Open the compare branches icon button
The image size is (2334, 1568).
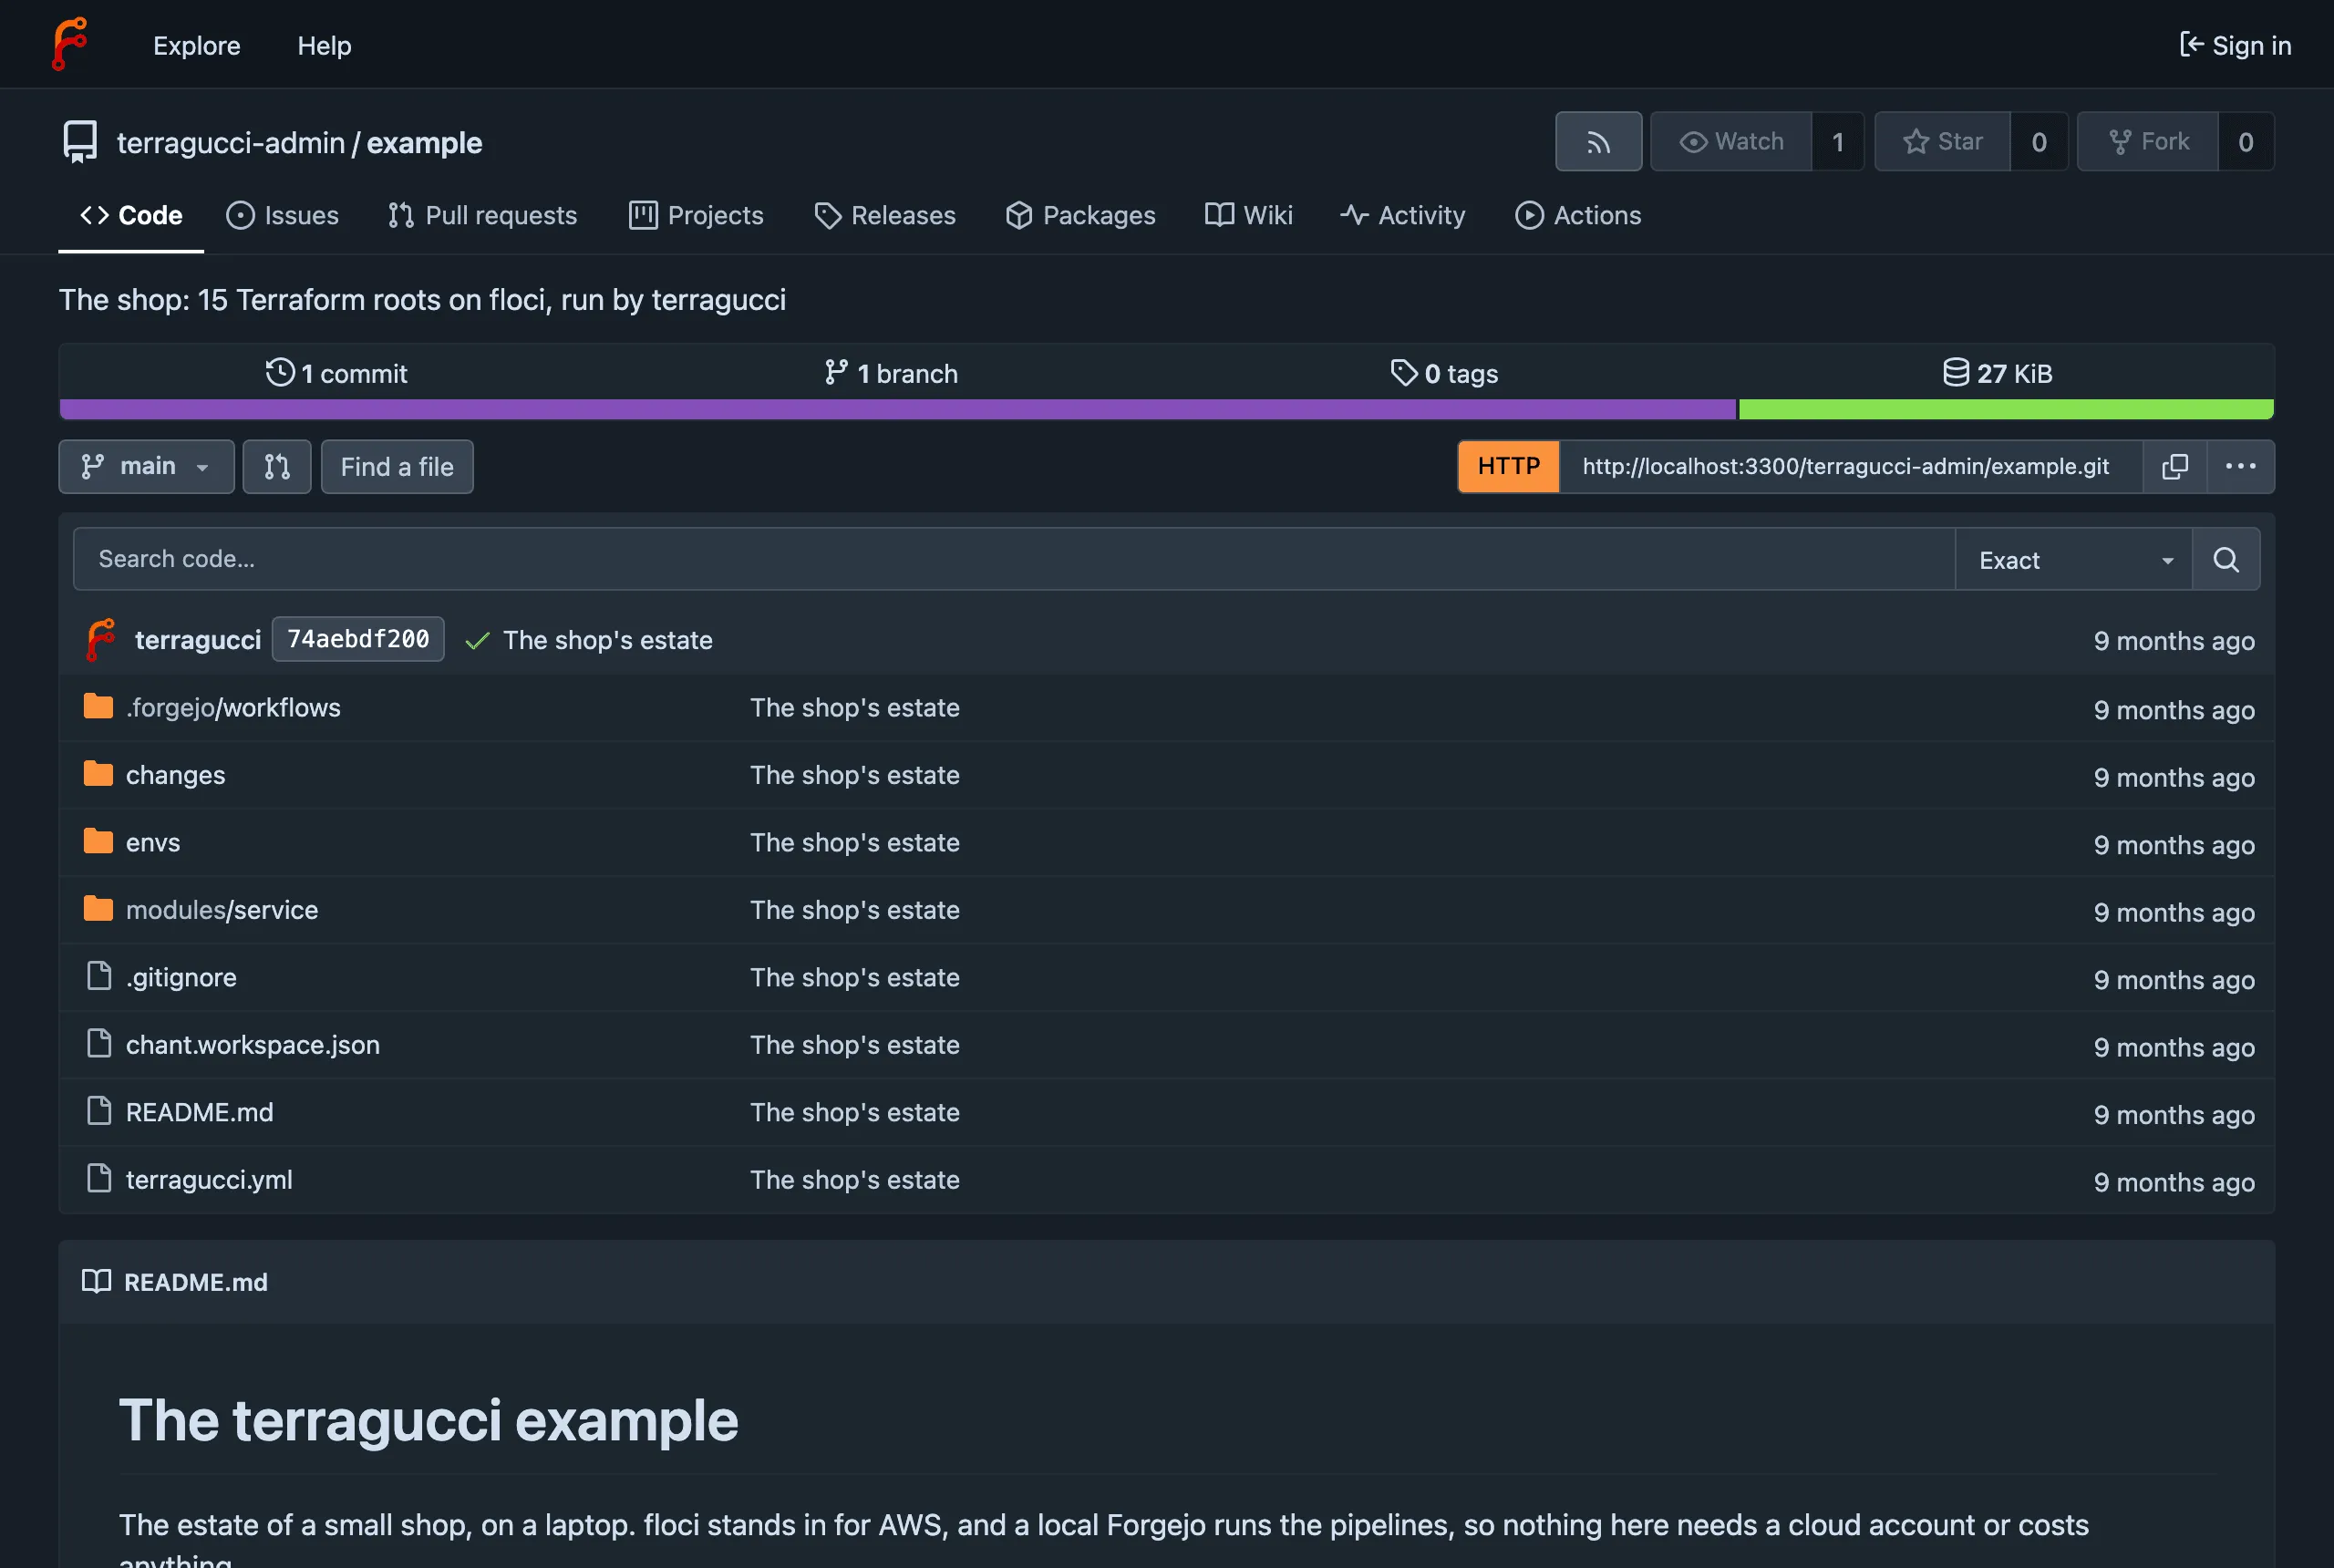click(277, 467)
